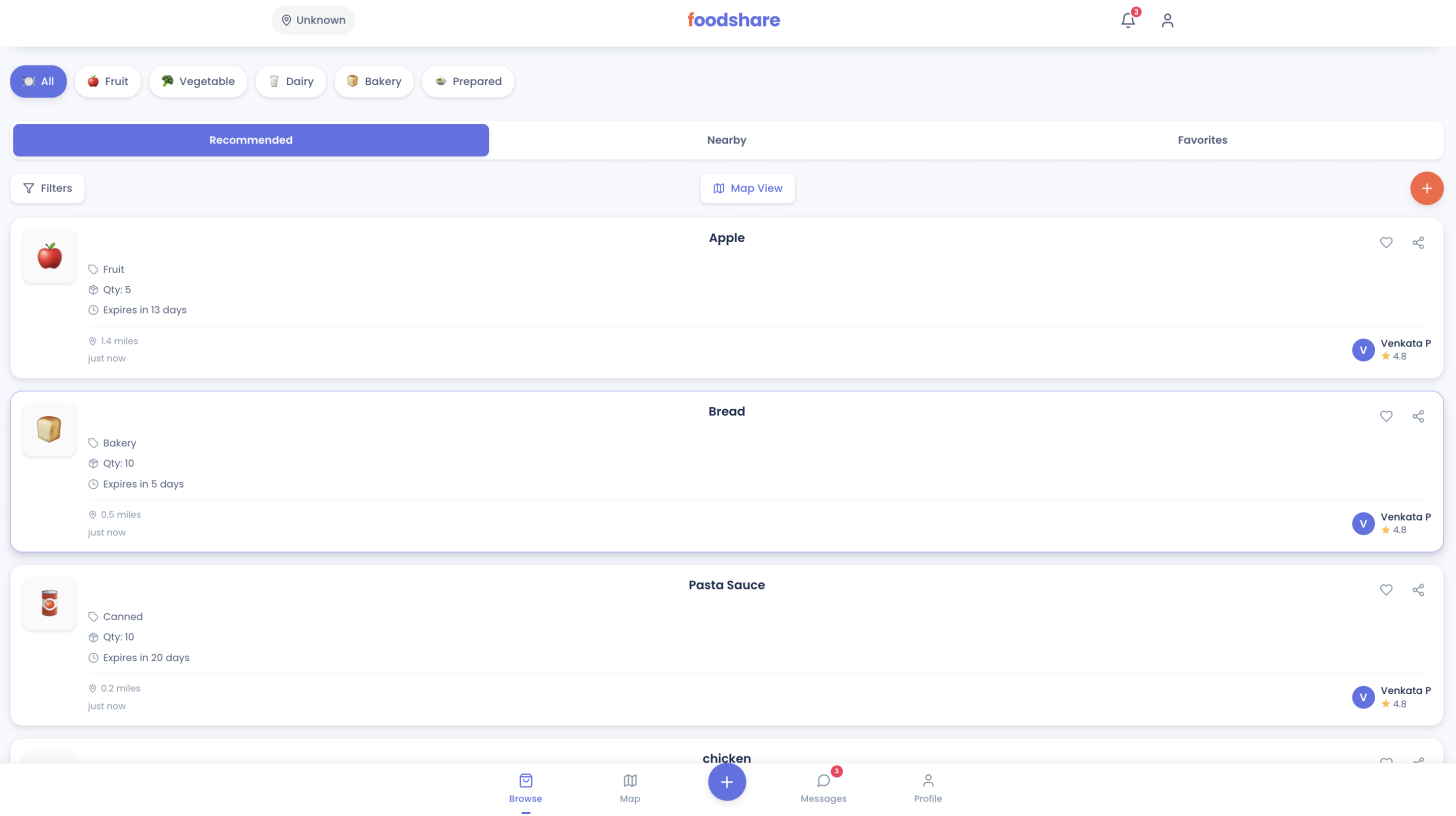
Task: Switch to Map View
Action: (747, 188)
